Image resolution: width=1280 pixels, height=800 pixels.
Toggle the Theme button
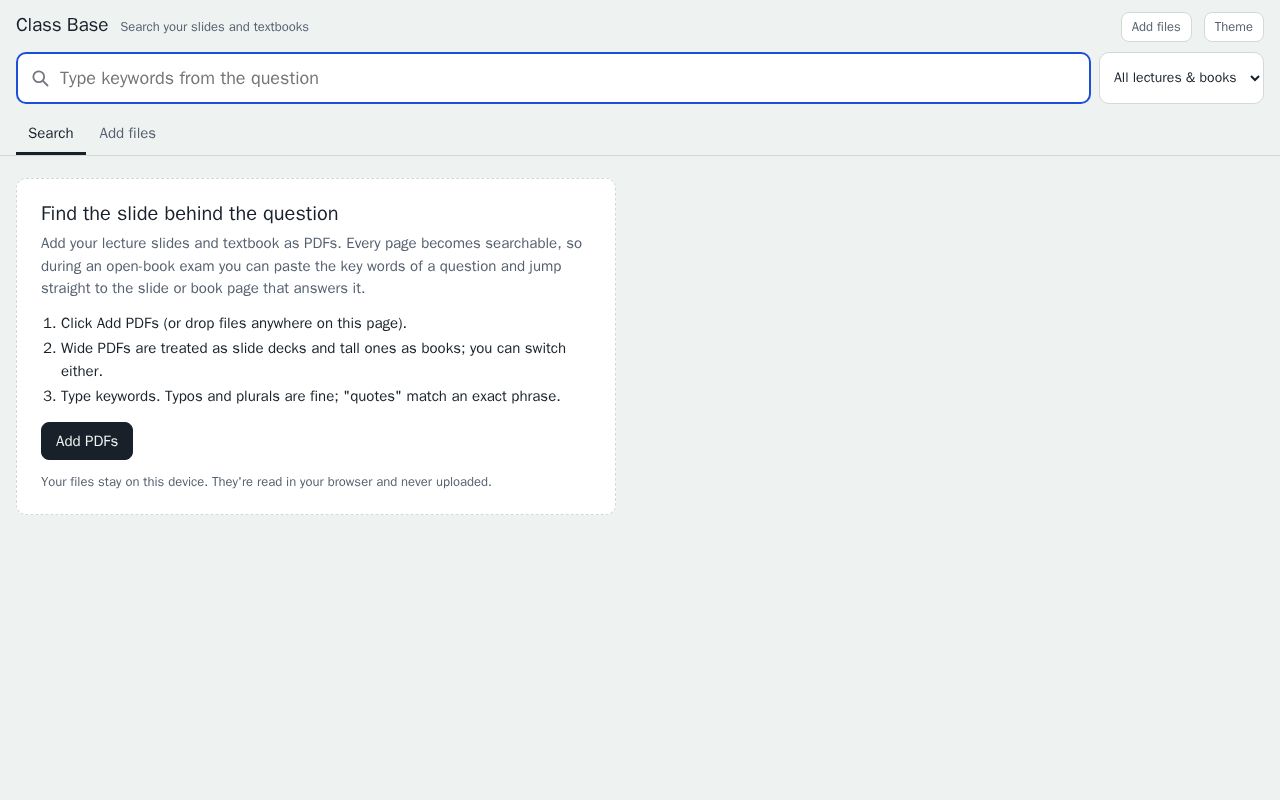pyautogui.click(x=1233, y=27)
